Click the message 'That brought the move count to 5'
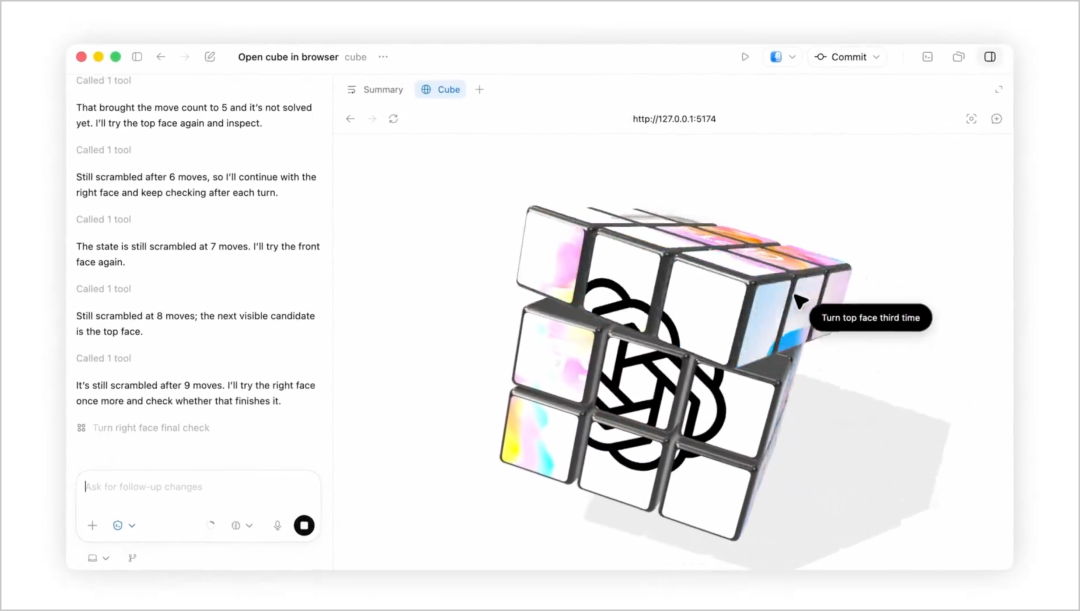The image size is (1080, 611). [x=194, y=116]
